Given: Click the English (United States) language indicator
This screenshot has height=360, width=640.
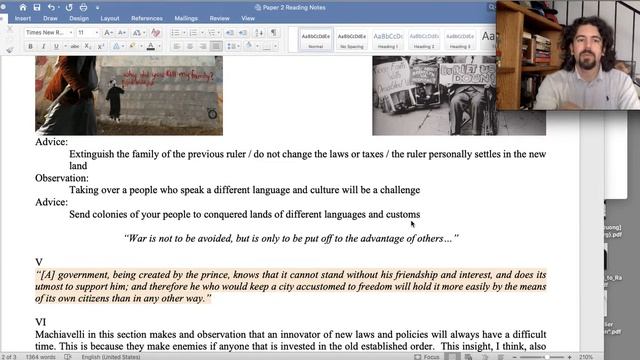Looking at the screenshot, I should coord(111,357).
